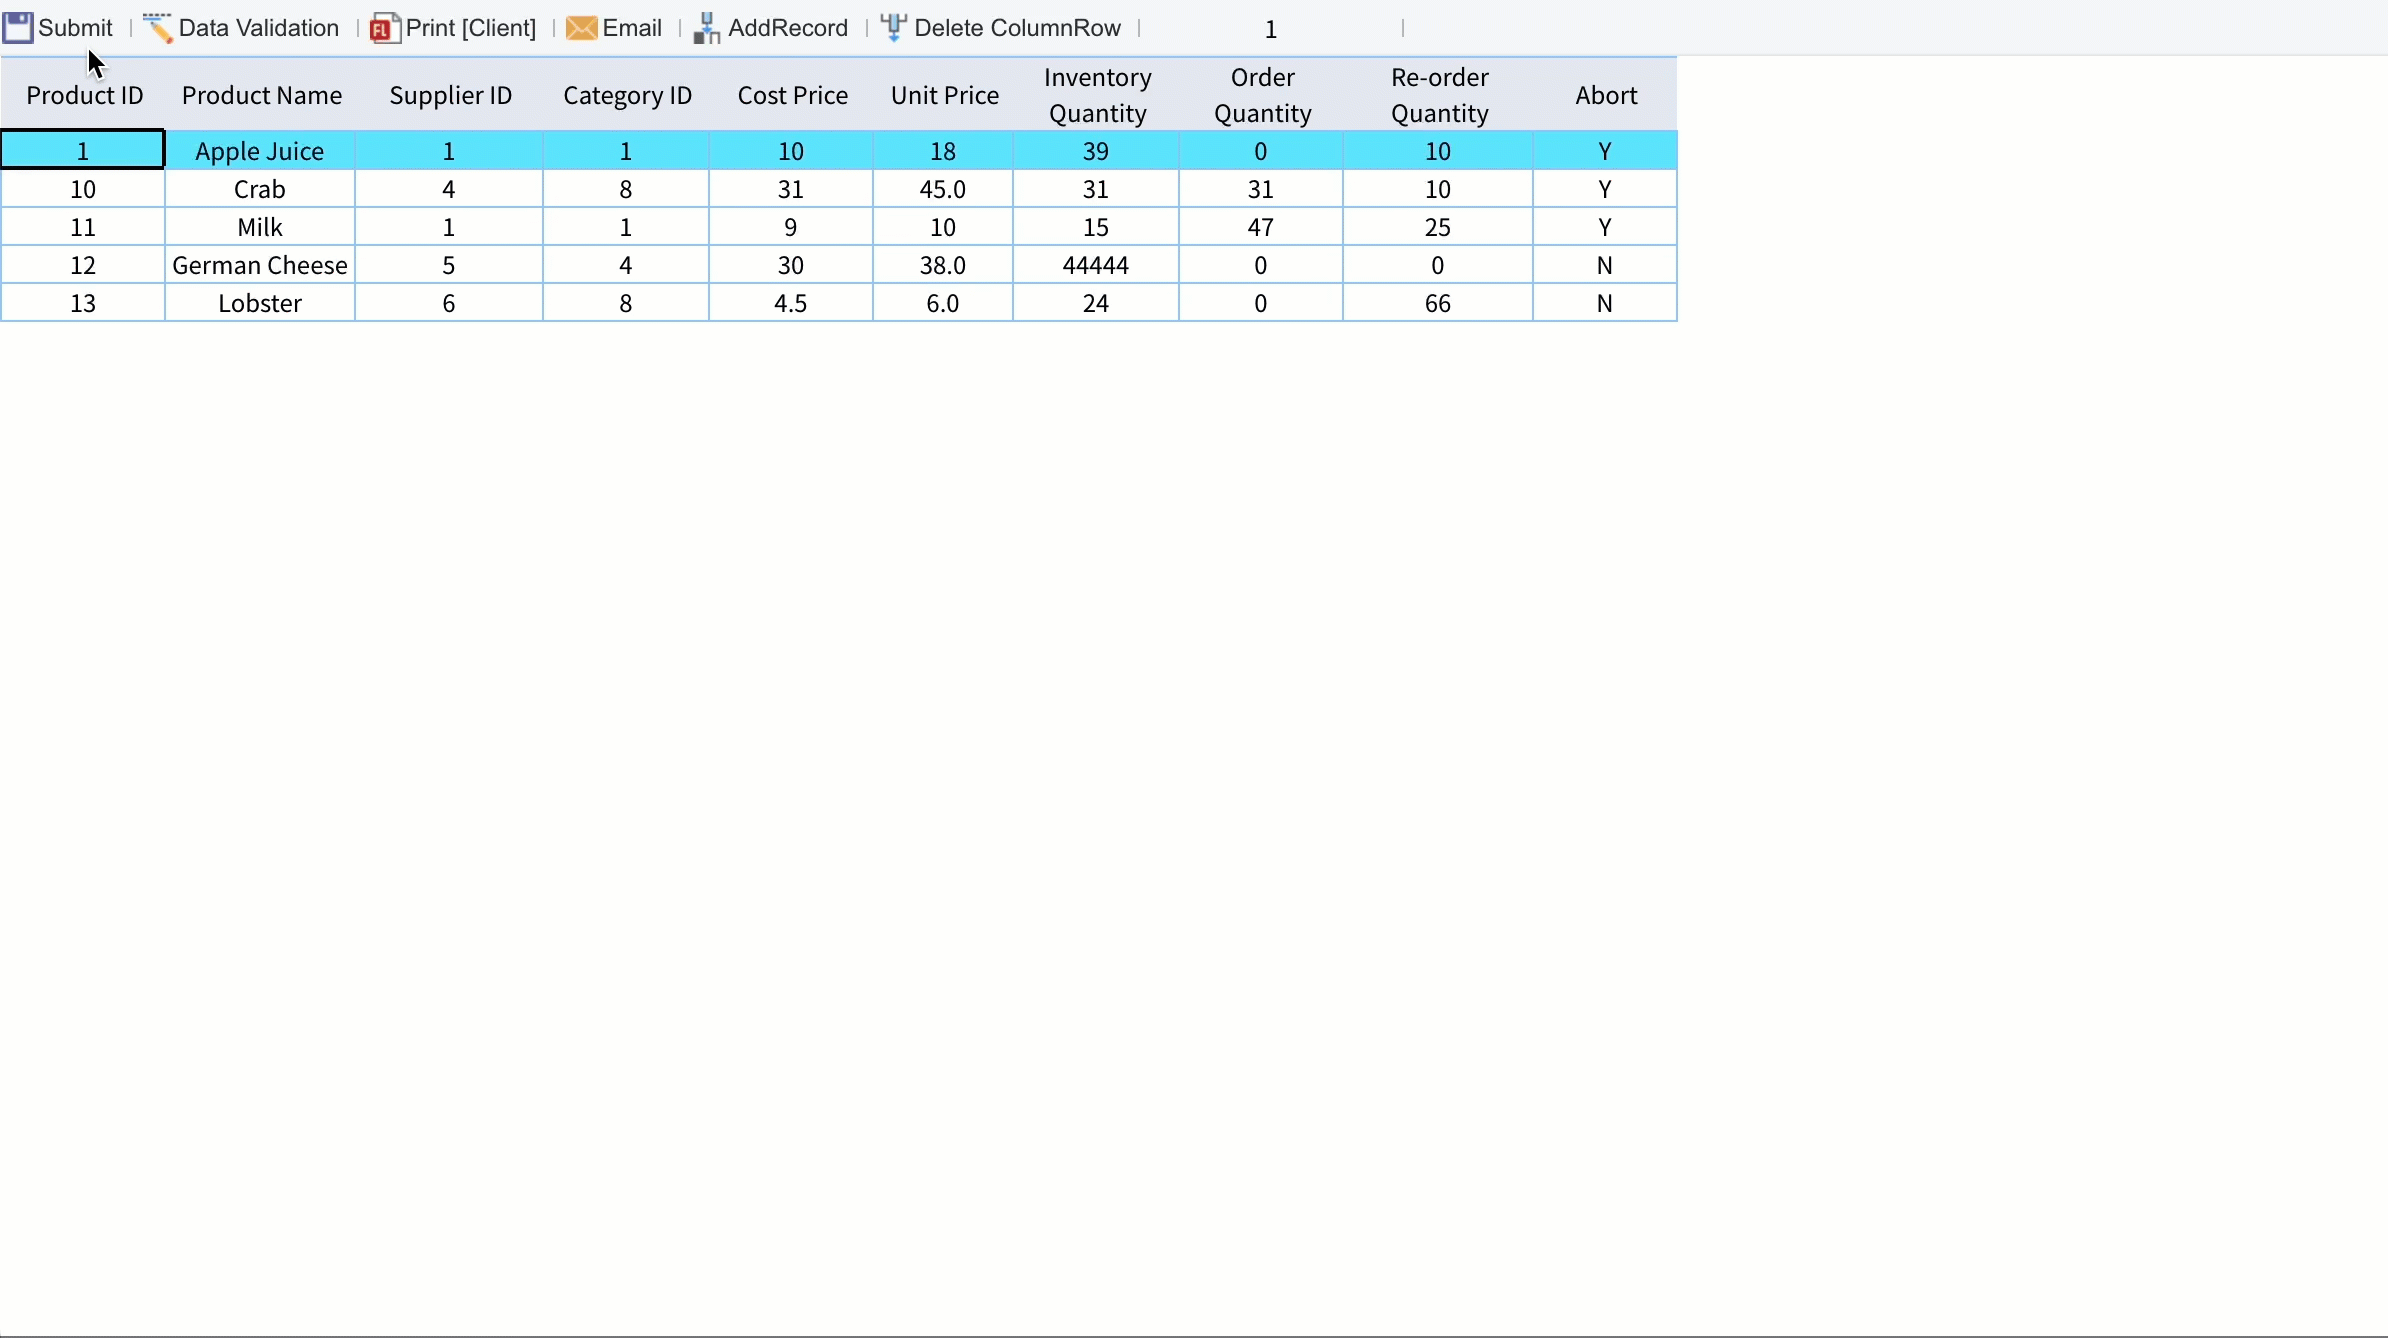Select the Supplier ID column header
This screenshot has width=2388, height=1338.
450,95
